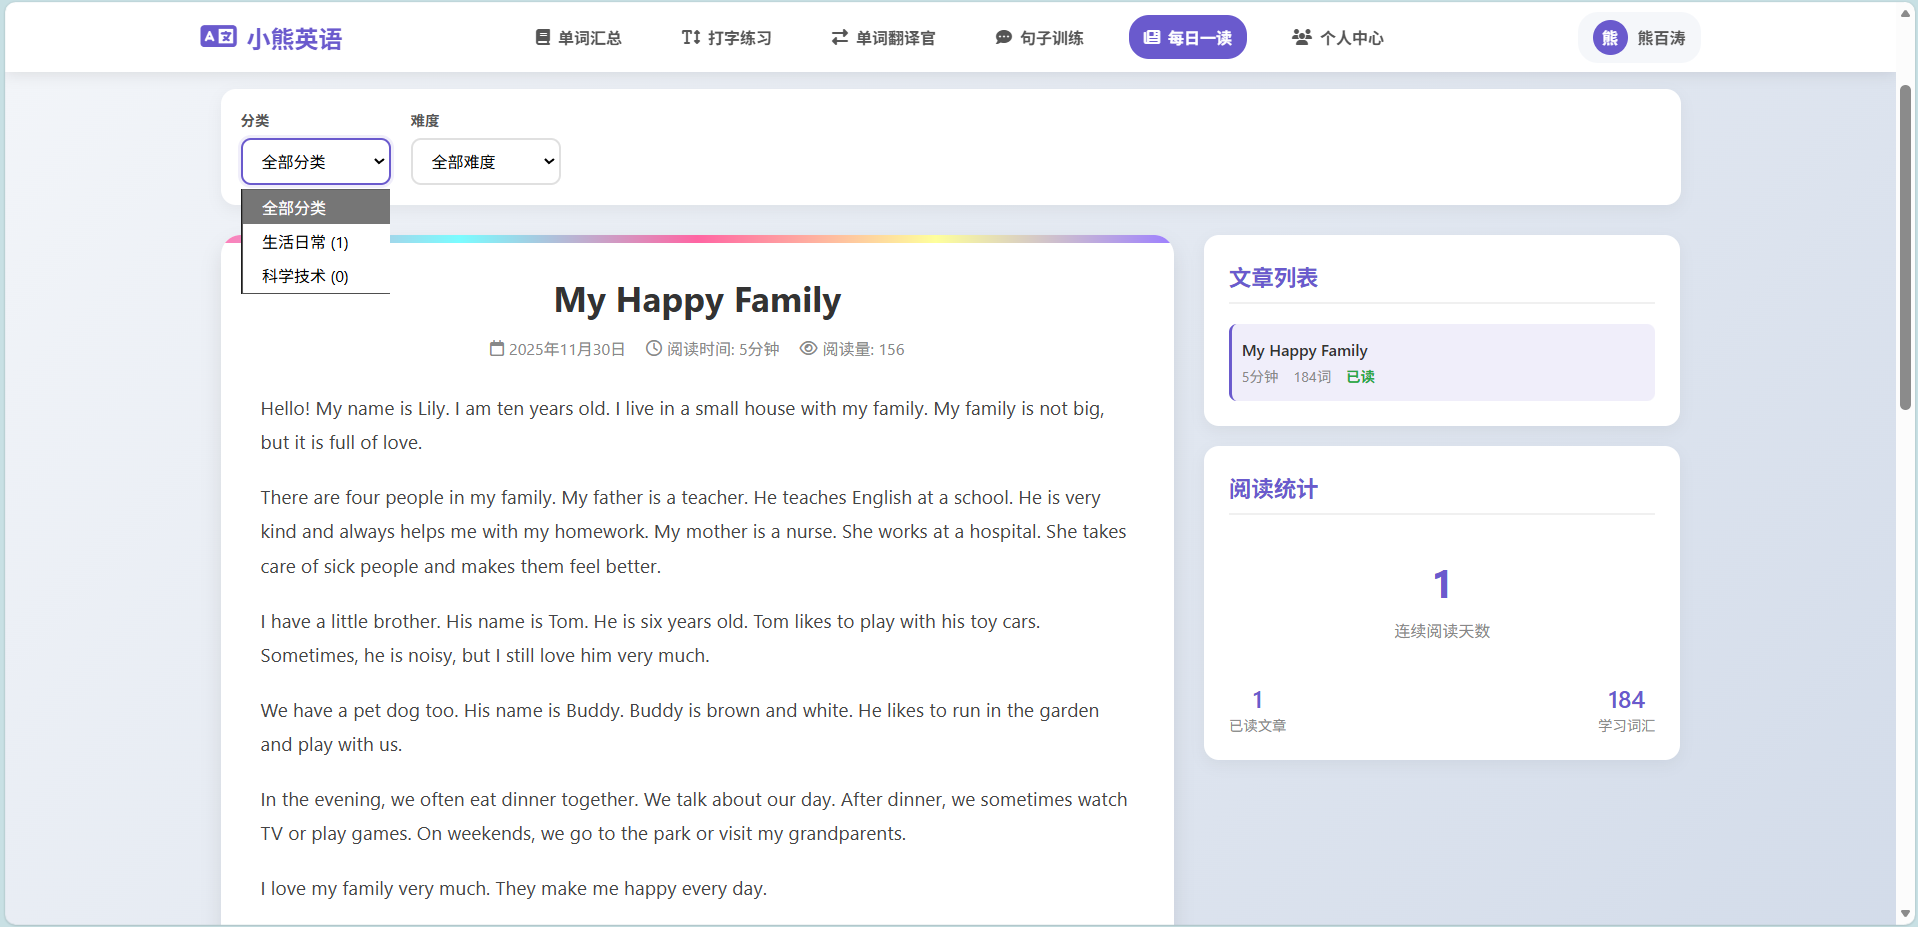The image size is (1918, 927).
Task: Click the chat bubble icon beside 句子训练
Action: point(1003,37)
